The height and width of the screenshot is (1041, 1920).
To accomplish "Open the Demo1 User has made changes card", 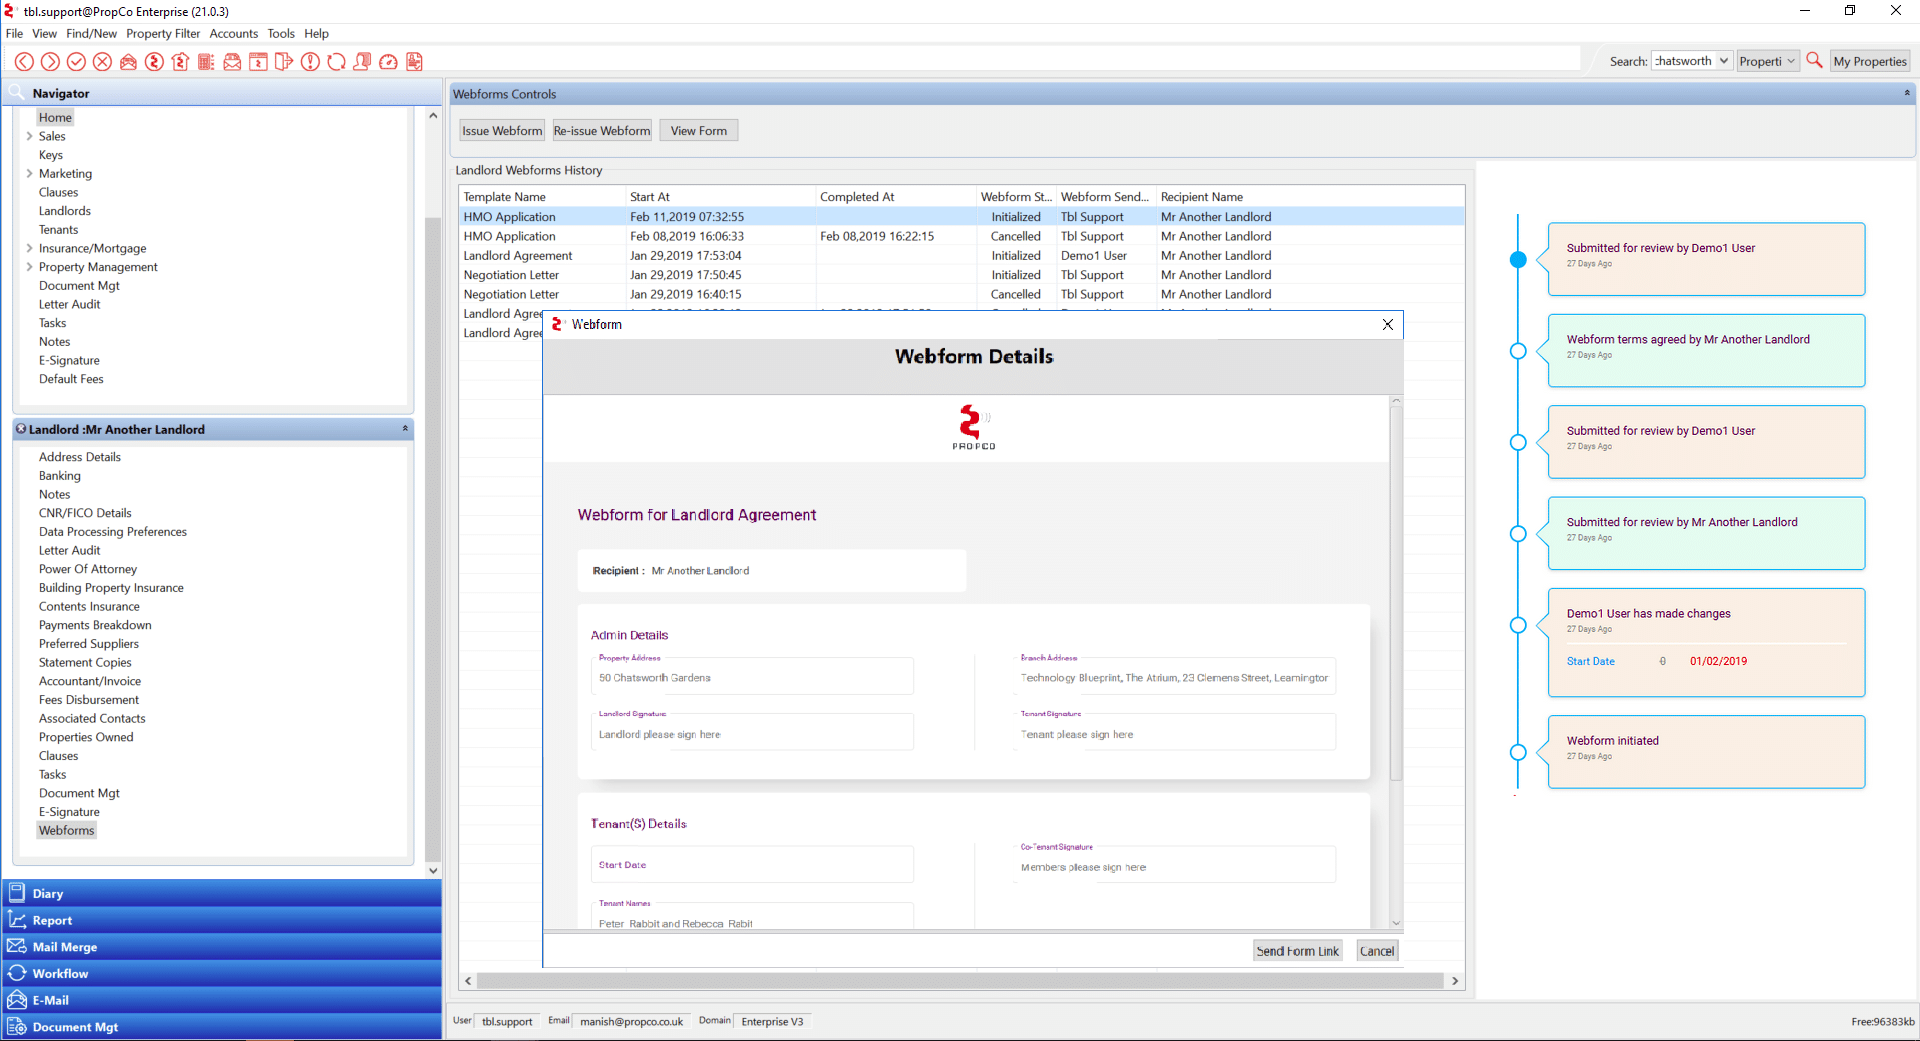I will point(1706,642).
